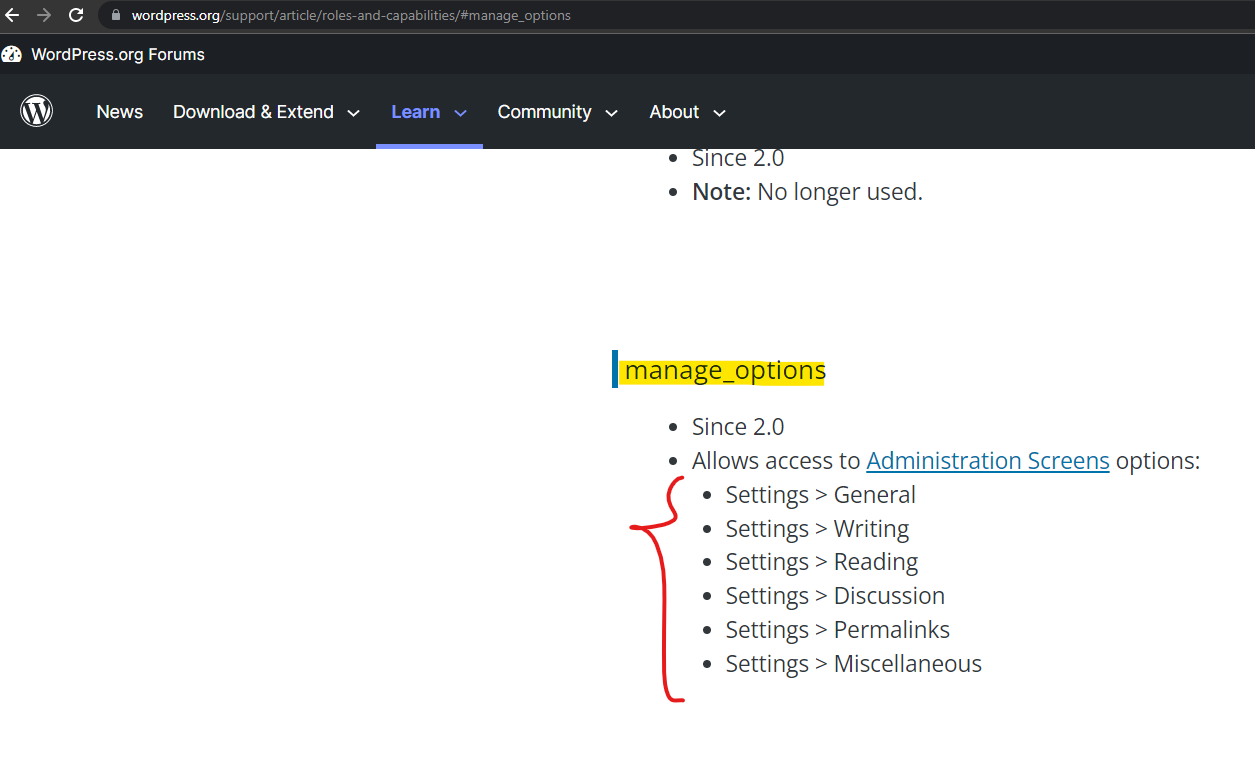This screenshot has height=764, width=1255.
Task: Expand the About chevron
Action: [719, 113]
